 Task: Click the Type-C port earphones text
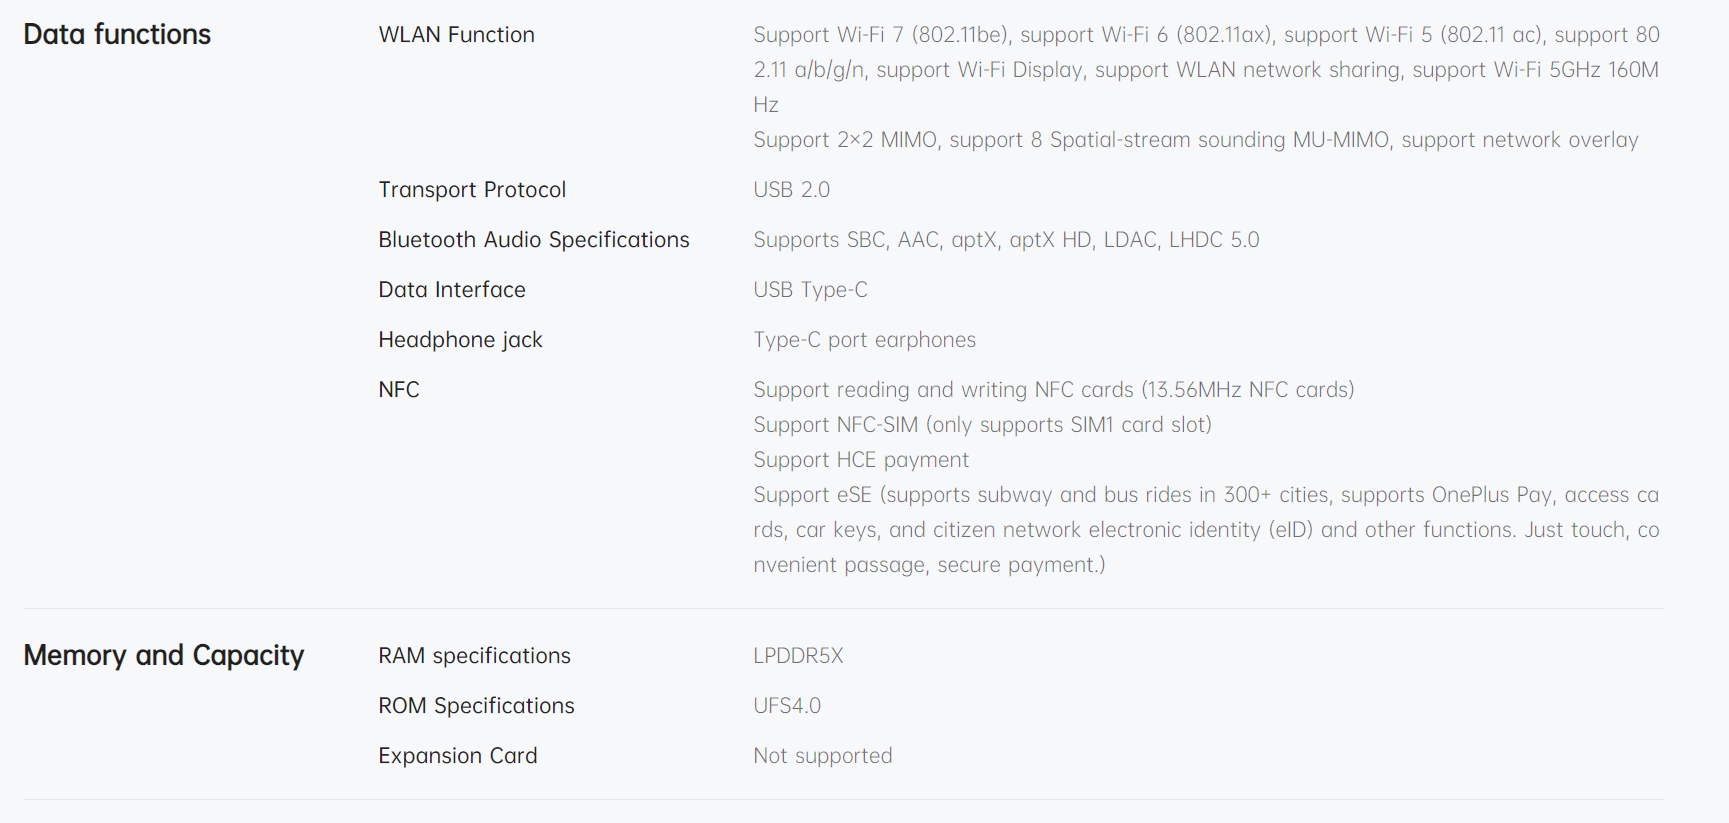[x=865, y=340]
